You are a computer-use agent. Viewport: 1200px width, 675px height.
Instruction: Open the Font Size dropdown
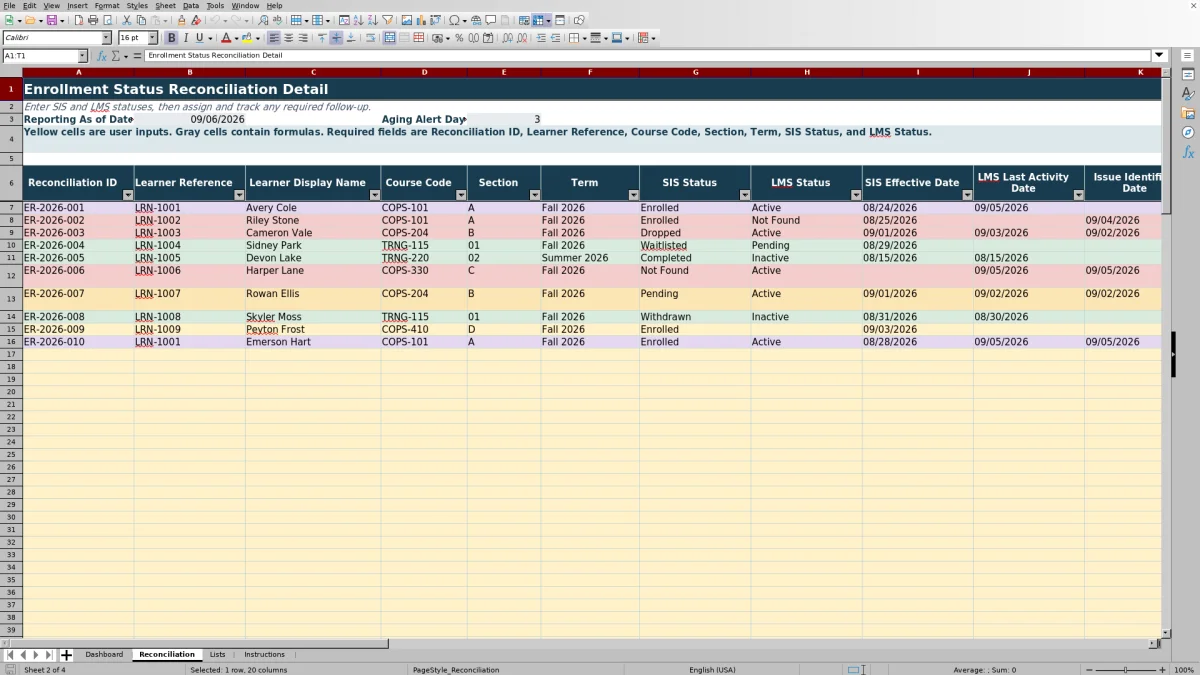click(152, 38)
